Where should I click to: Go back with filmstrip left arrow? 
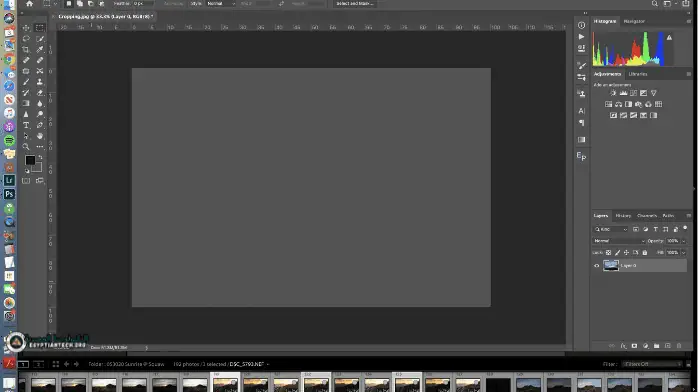point(66,364)
